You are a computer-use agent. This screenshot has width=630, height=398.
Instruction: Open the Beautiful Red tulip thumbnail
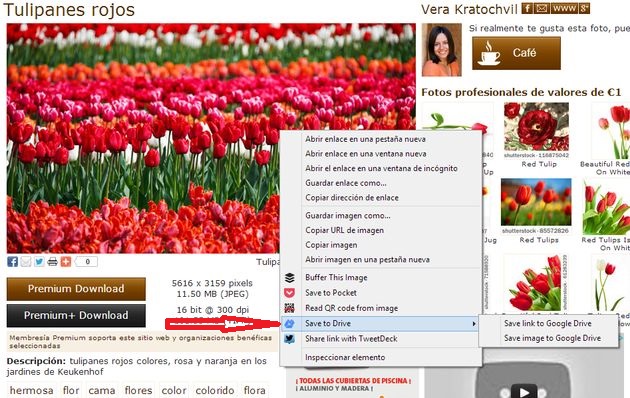[611, 132]
